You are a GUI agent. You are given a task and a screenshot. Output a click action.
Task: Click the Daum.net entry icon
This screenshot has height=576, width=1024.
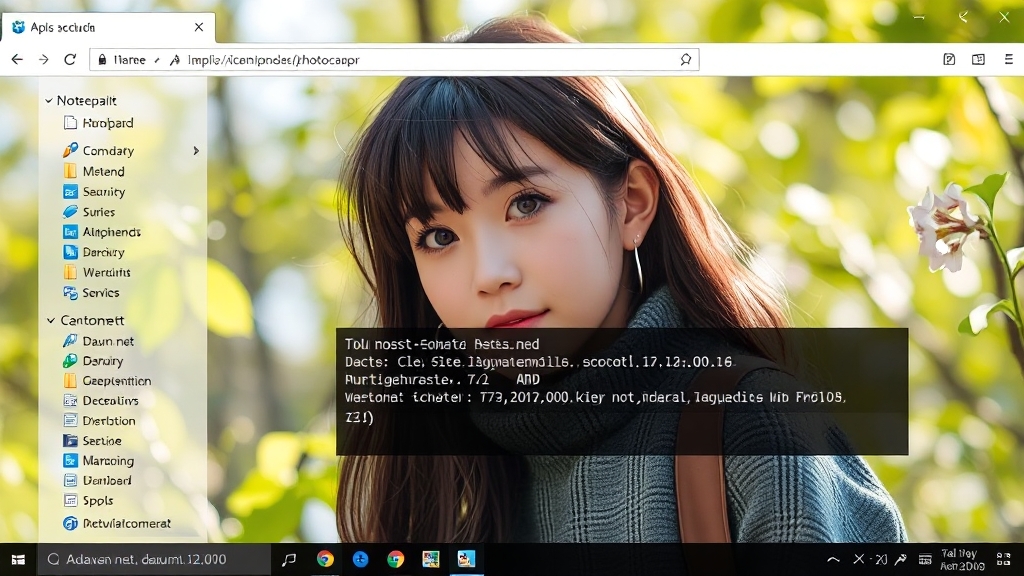click(70, 341)
